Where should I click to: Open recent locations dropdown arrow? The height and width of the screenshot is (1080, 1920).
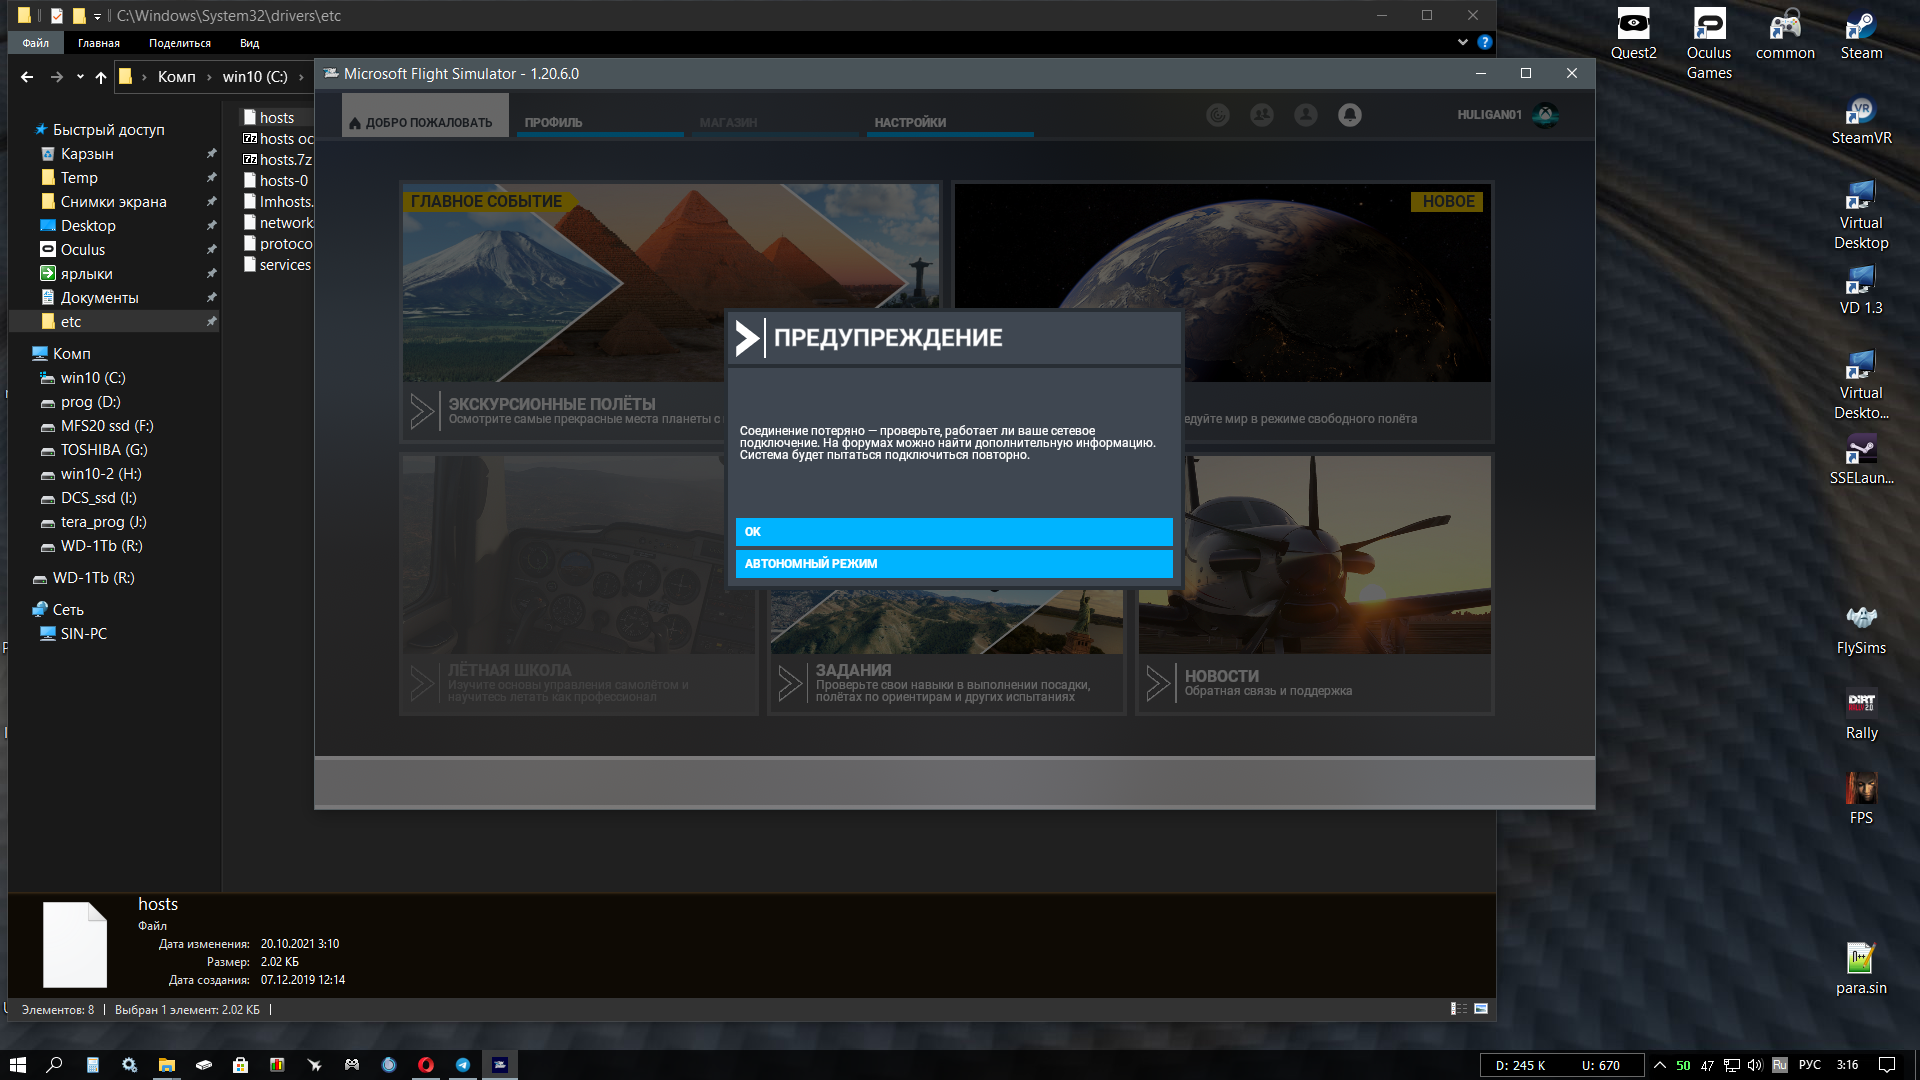click(x=80, y=77)
